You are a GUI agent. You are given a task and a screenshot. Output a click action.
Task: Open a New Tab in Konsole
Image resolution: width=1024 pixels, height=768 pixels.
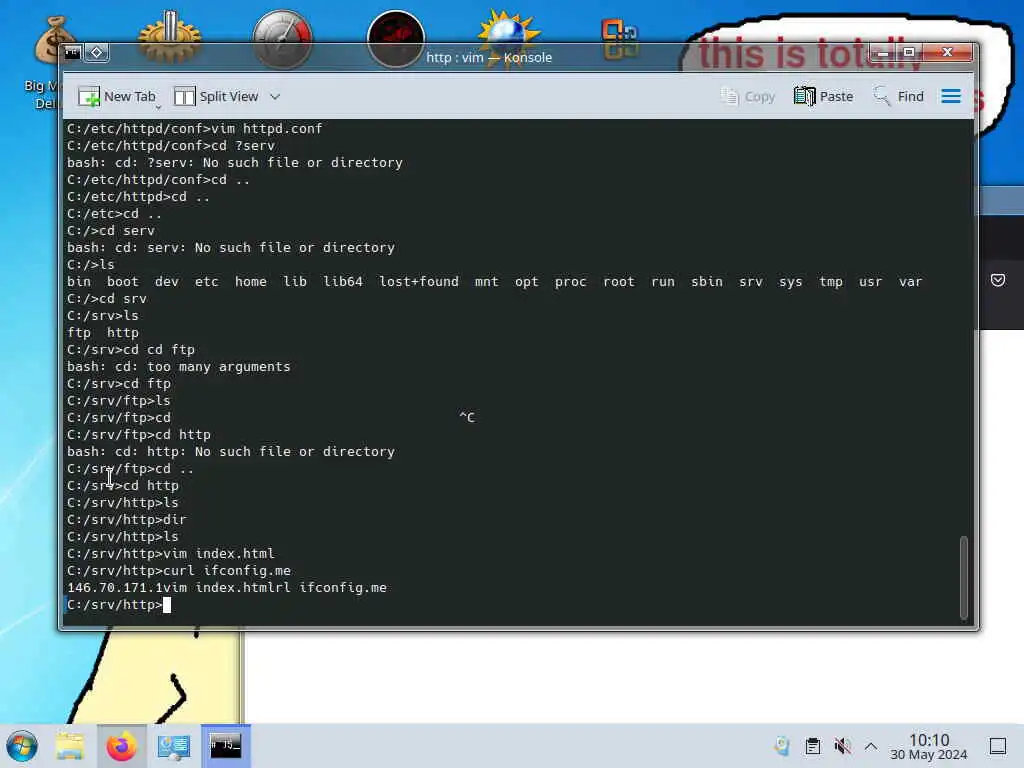point(117,97)
